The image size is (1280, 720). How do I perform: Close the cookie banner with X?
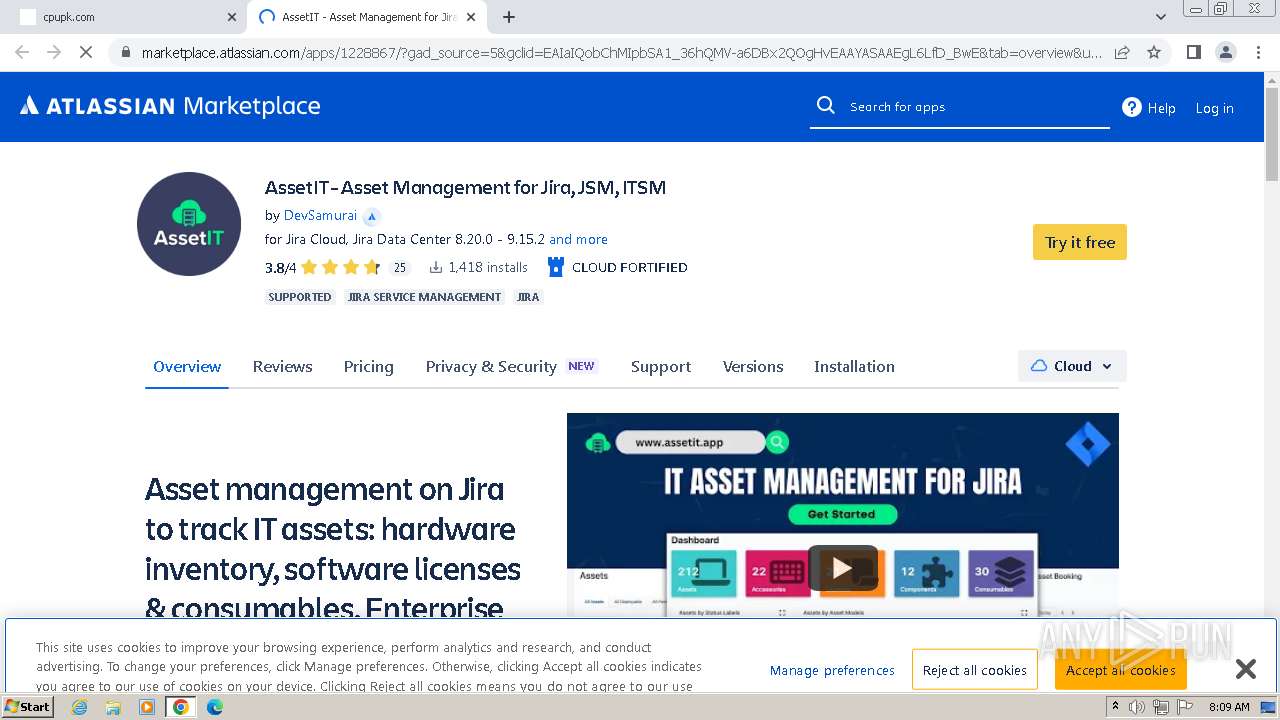point(1245,669)
